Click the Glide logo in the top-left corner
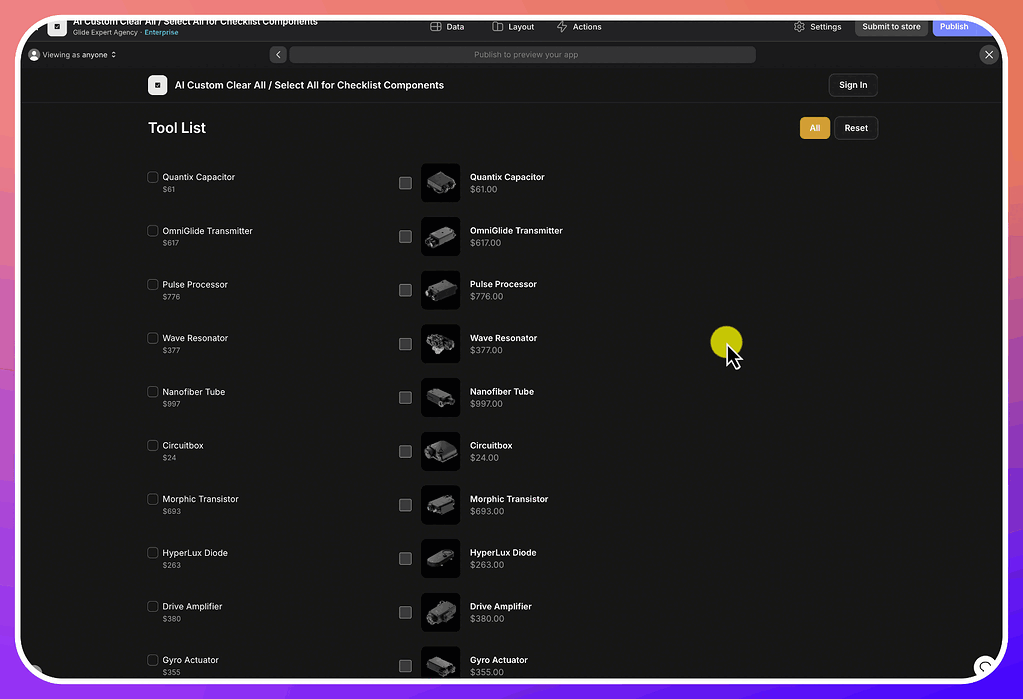This screenshot has width=1023, height=699. 57,27
